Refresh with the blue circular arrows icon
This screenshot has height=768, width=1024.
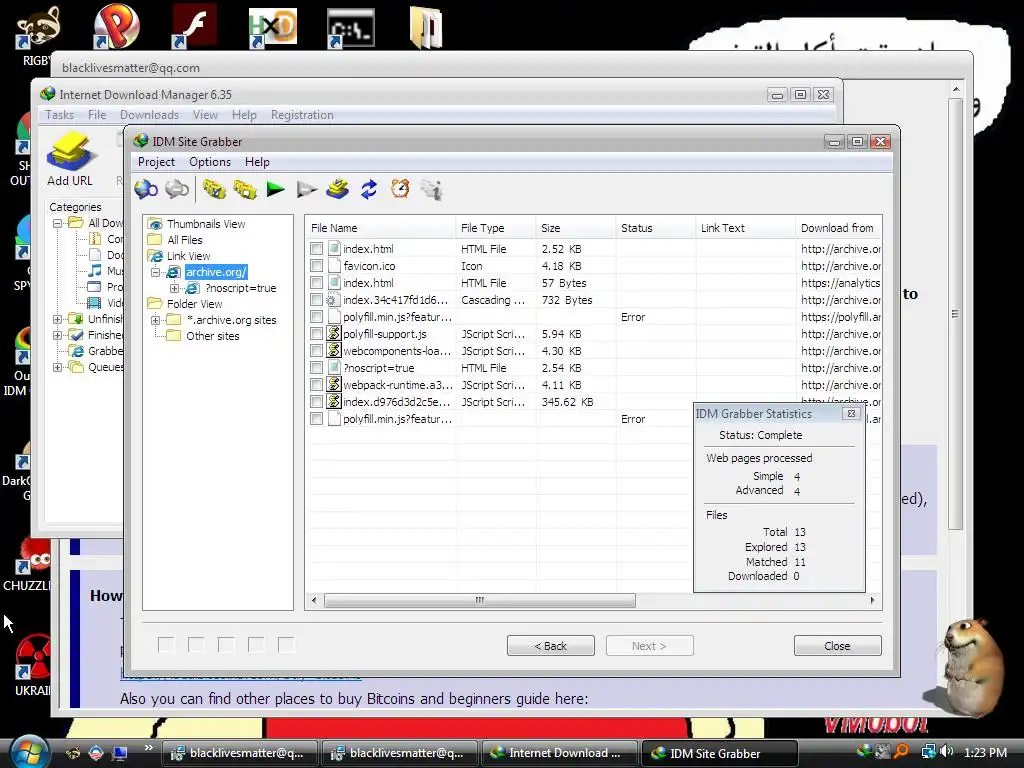(369, 189)
